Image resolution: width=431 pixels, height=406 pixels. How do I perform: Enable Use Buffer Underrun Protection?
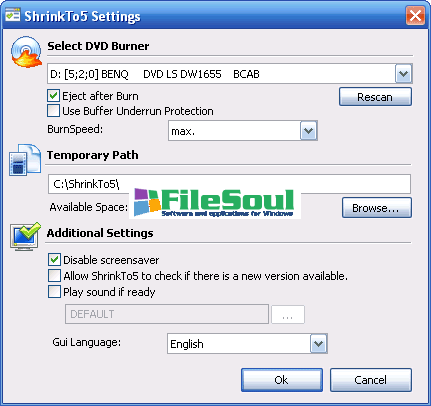pos(53,111)
